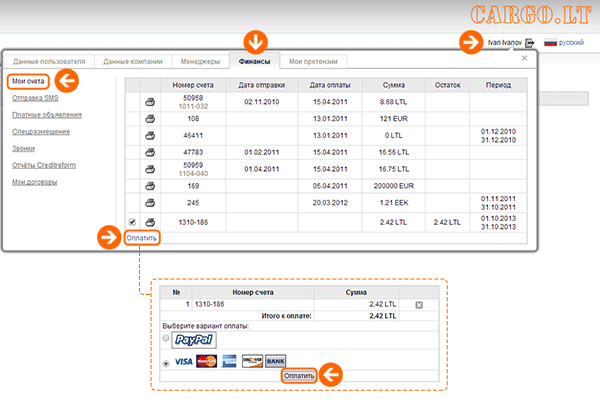Click Оплатить link below invoice table
This screenshot has width=600, height=404.
pyautogui.click(x=141, y=238)
